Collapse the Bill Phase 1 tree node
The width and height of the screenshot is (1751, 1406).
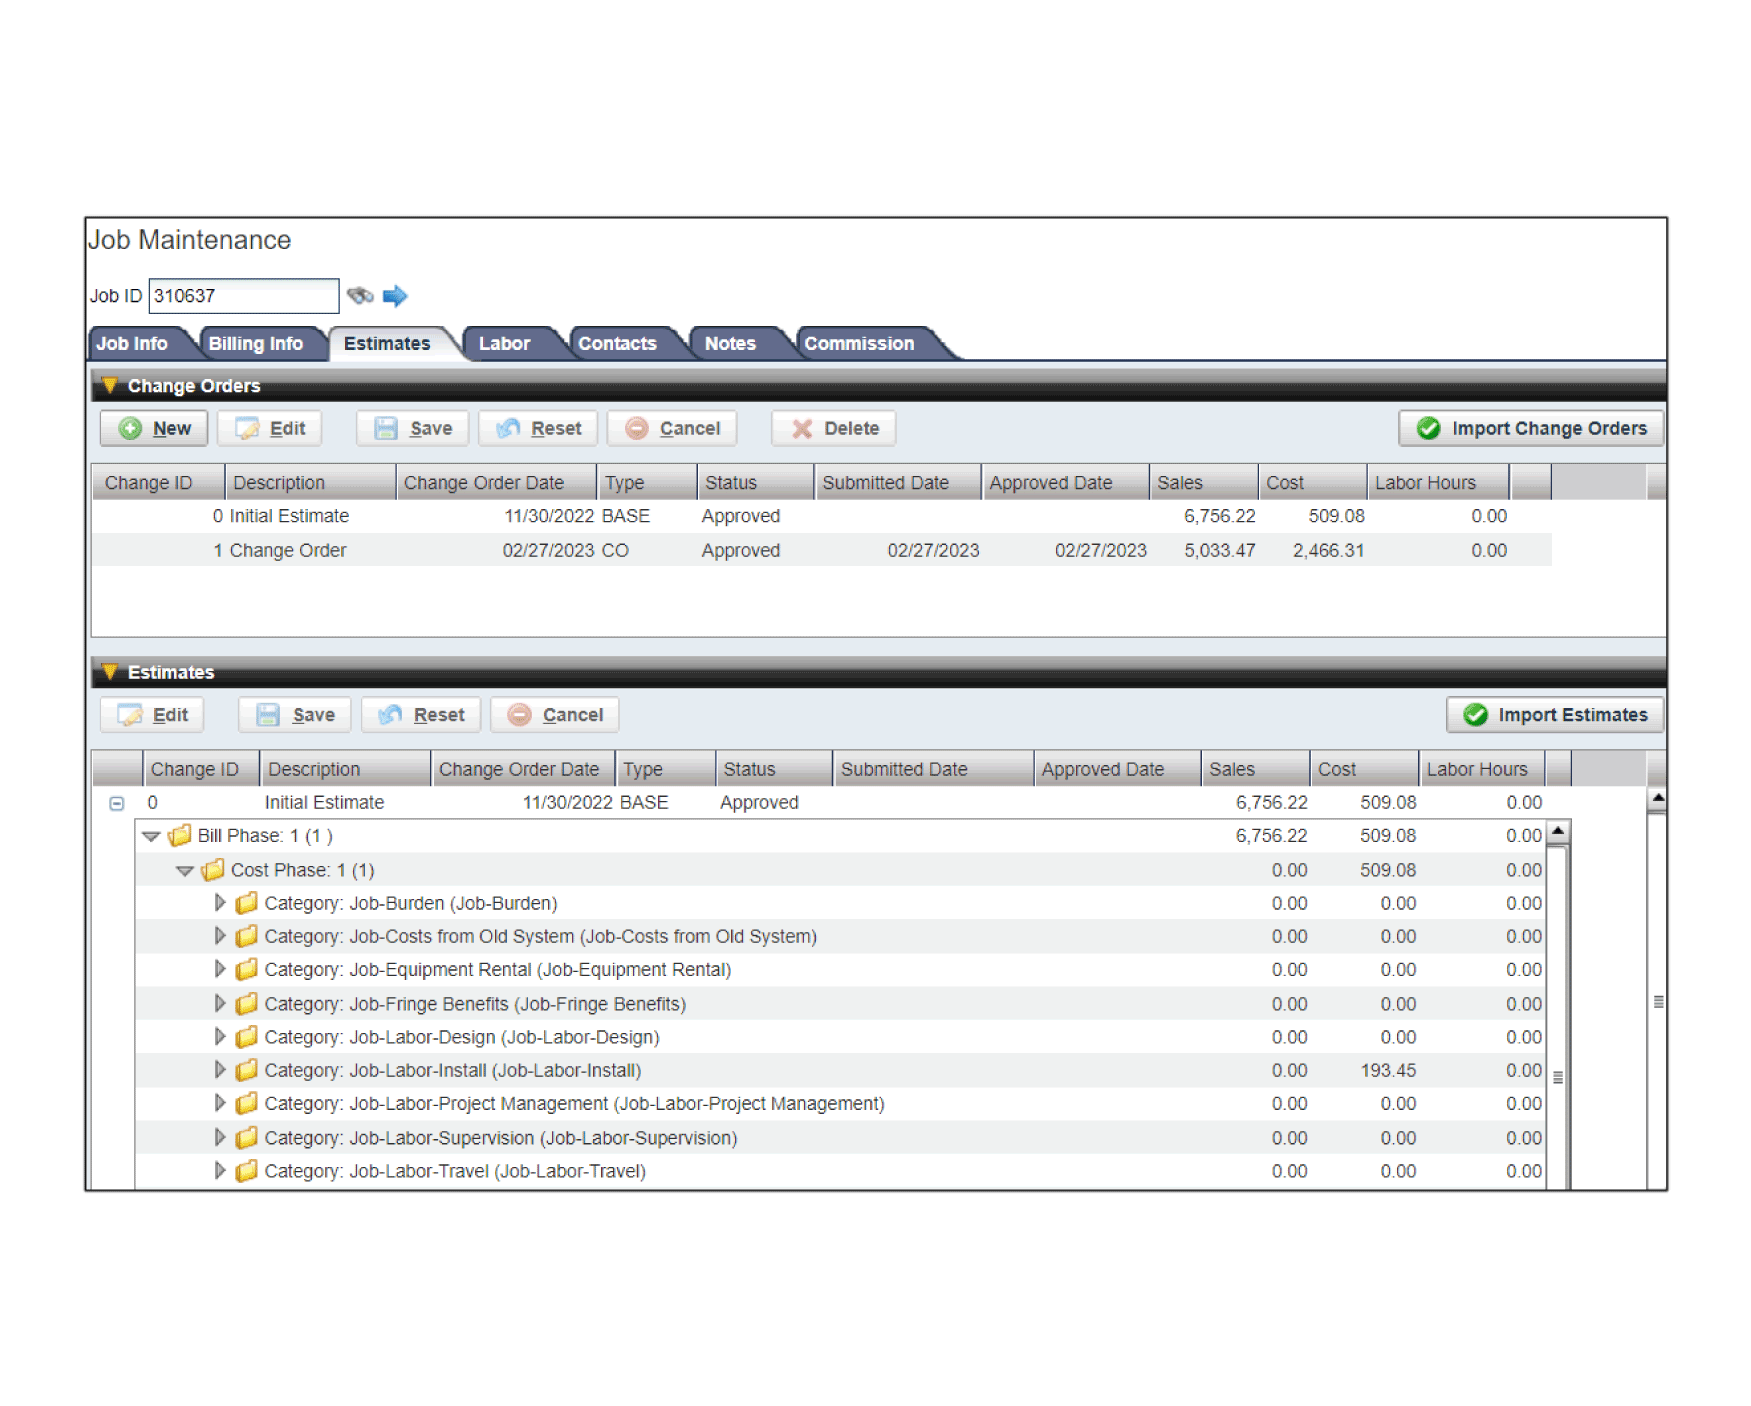click(x=151, y=836)
